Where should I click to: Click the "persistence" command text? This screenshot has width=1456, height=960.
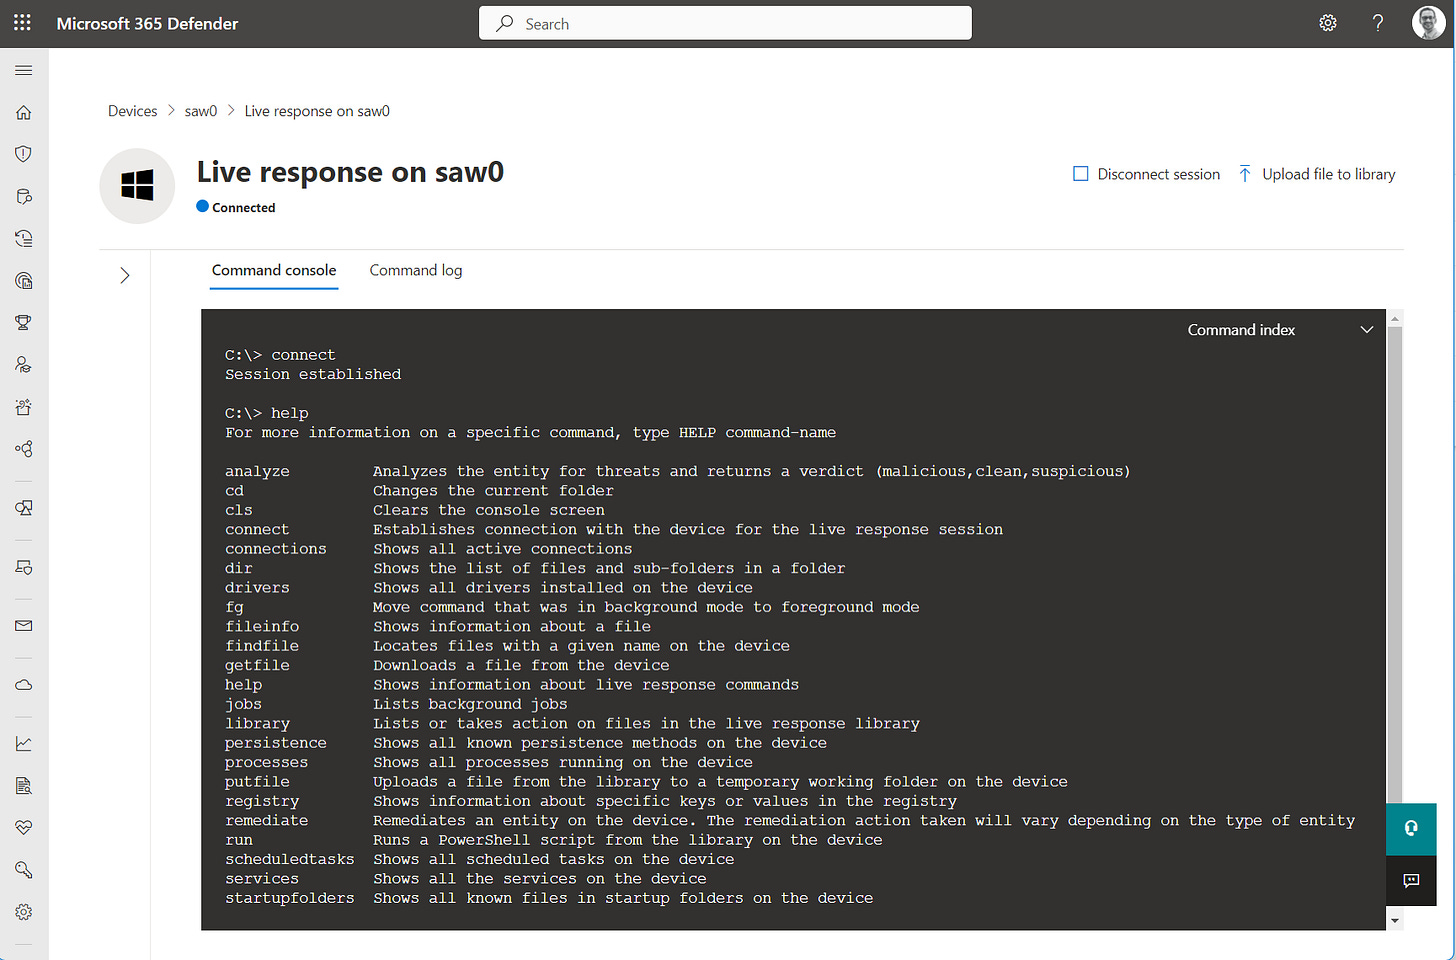coord(276,743)
